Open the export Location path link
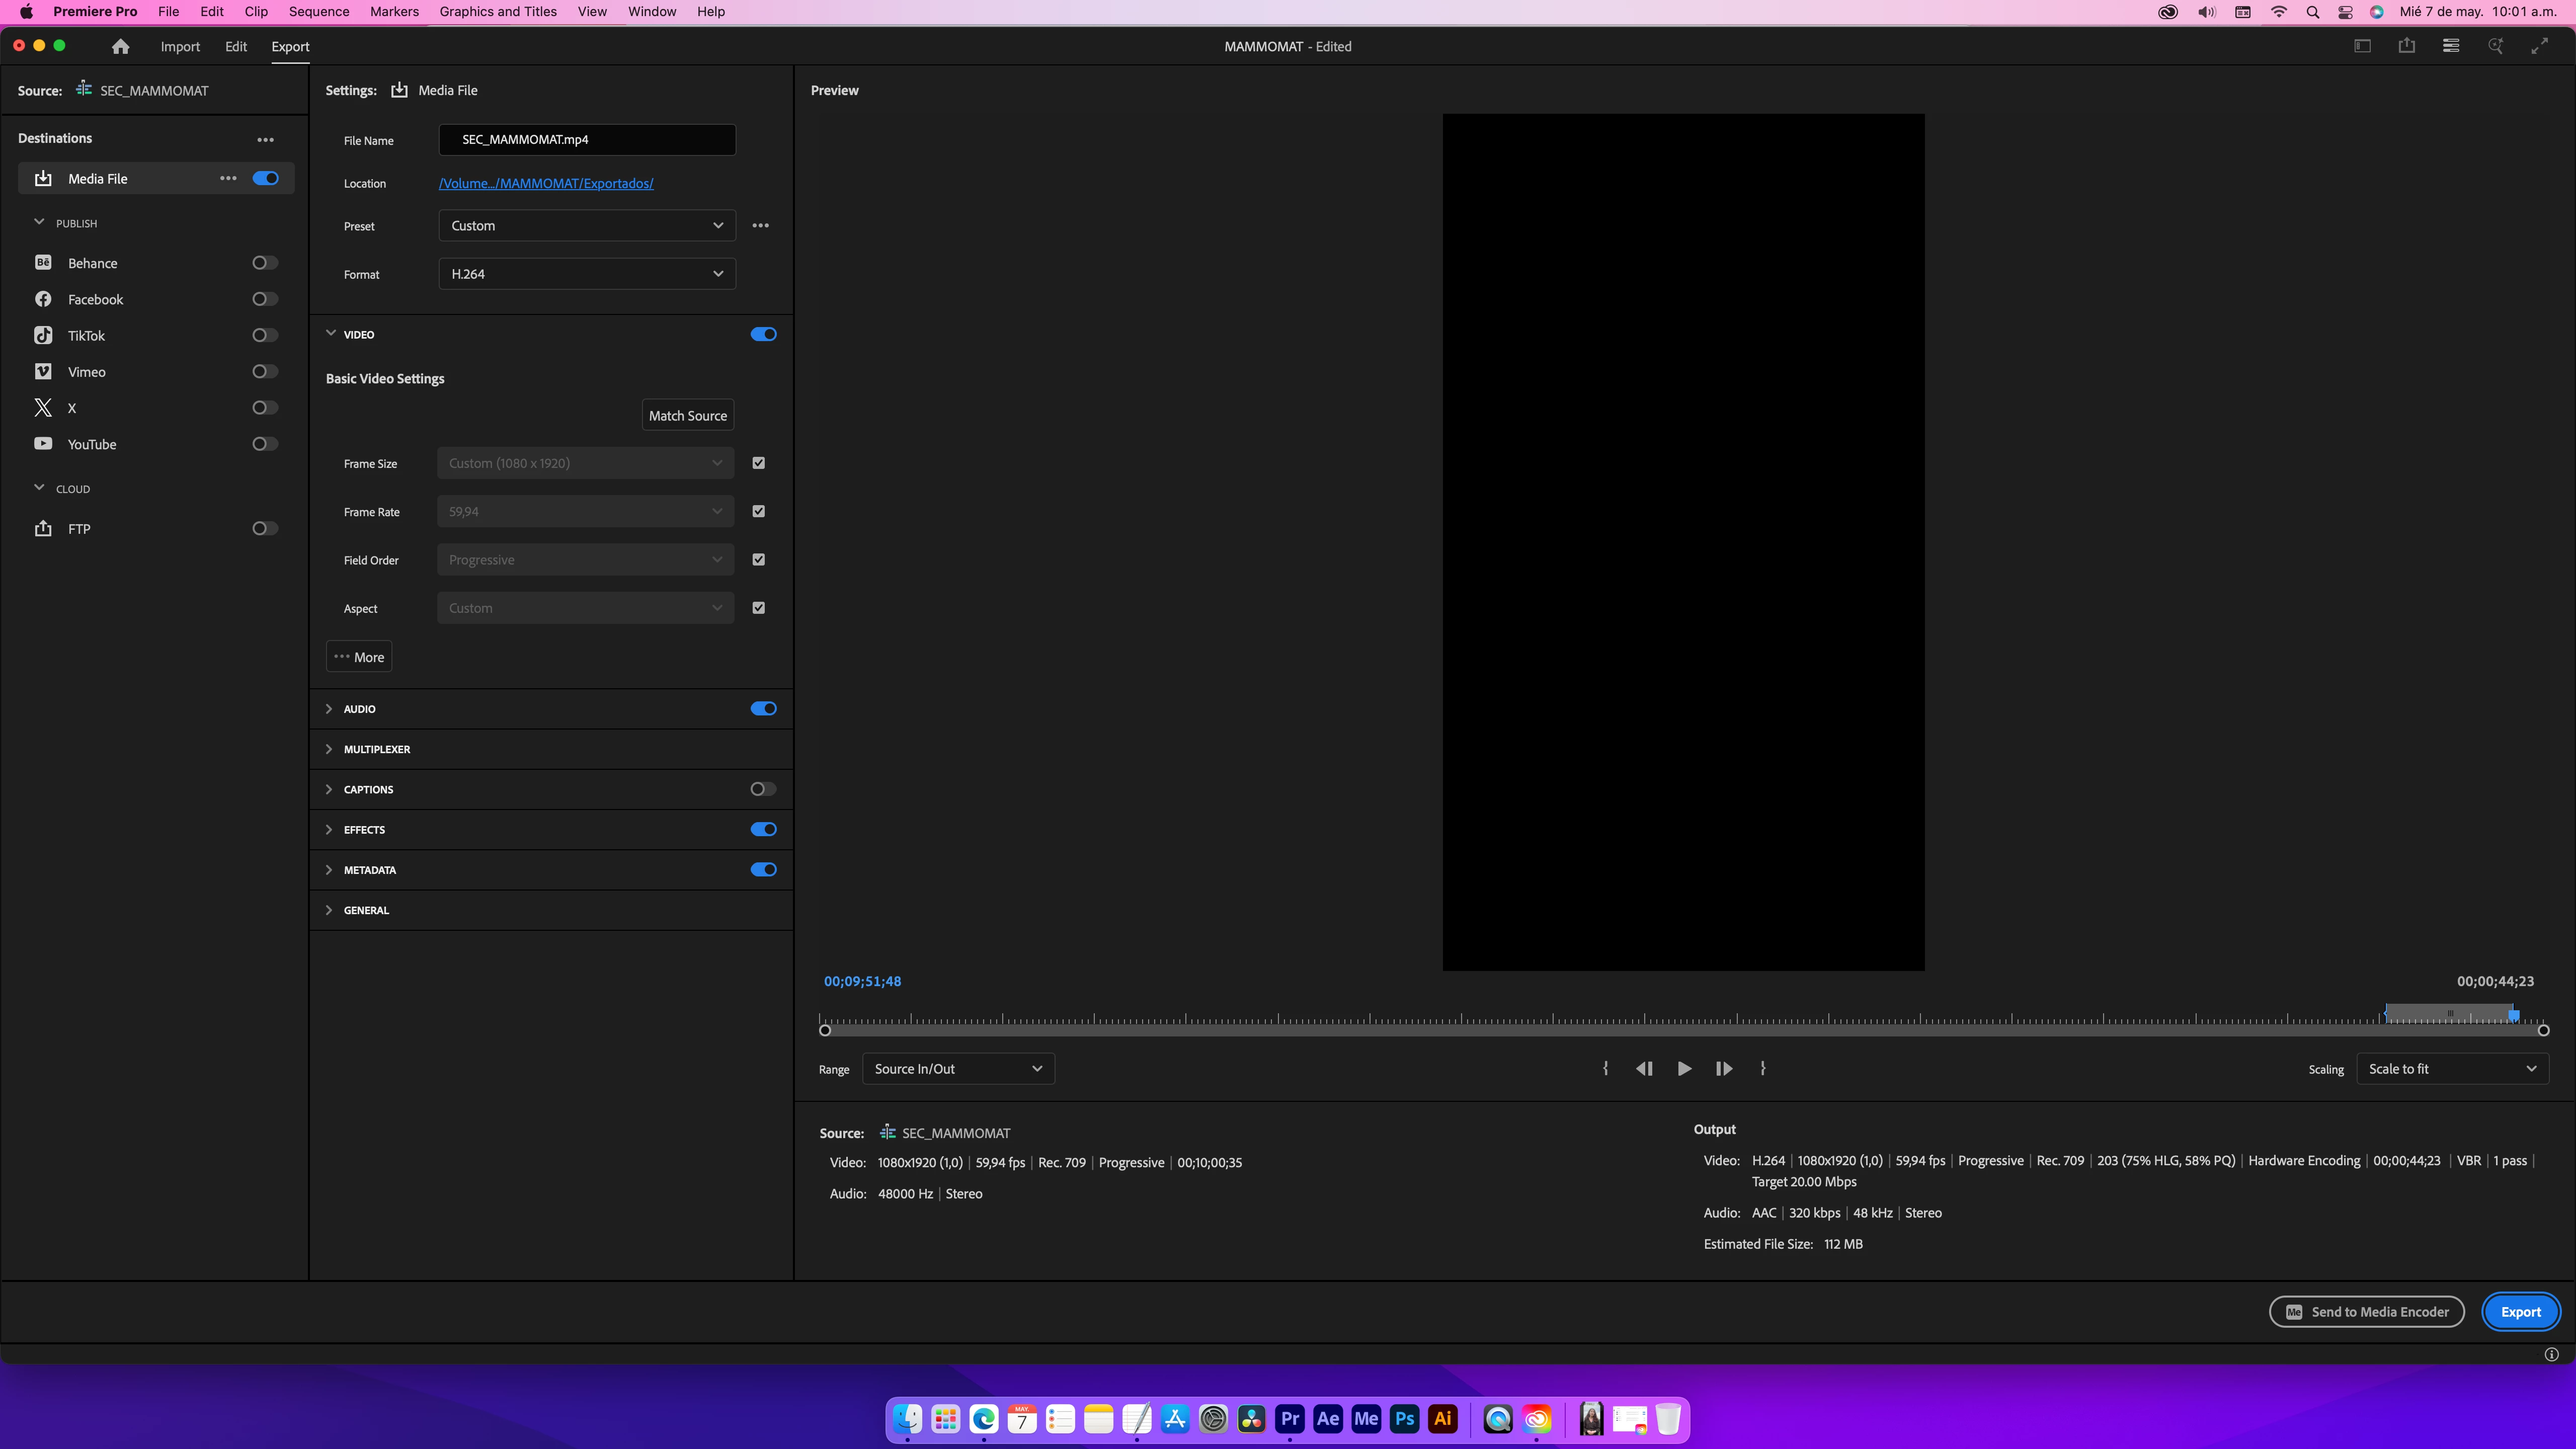Viewport: 2576px width, 1449px height. coord(546,183)
